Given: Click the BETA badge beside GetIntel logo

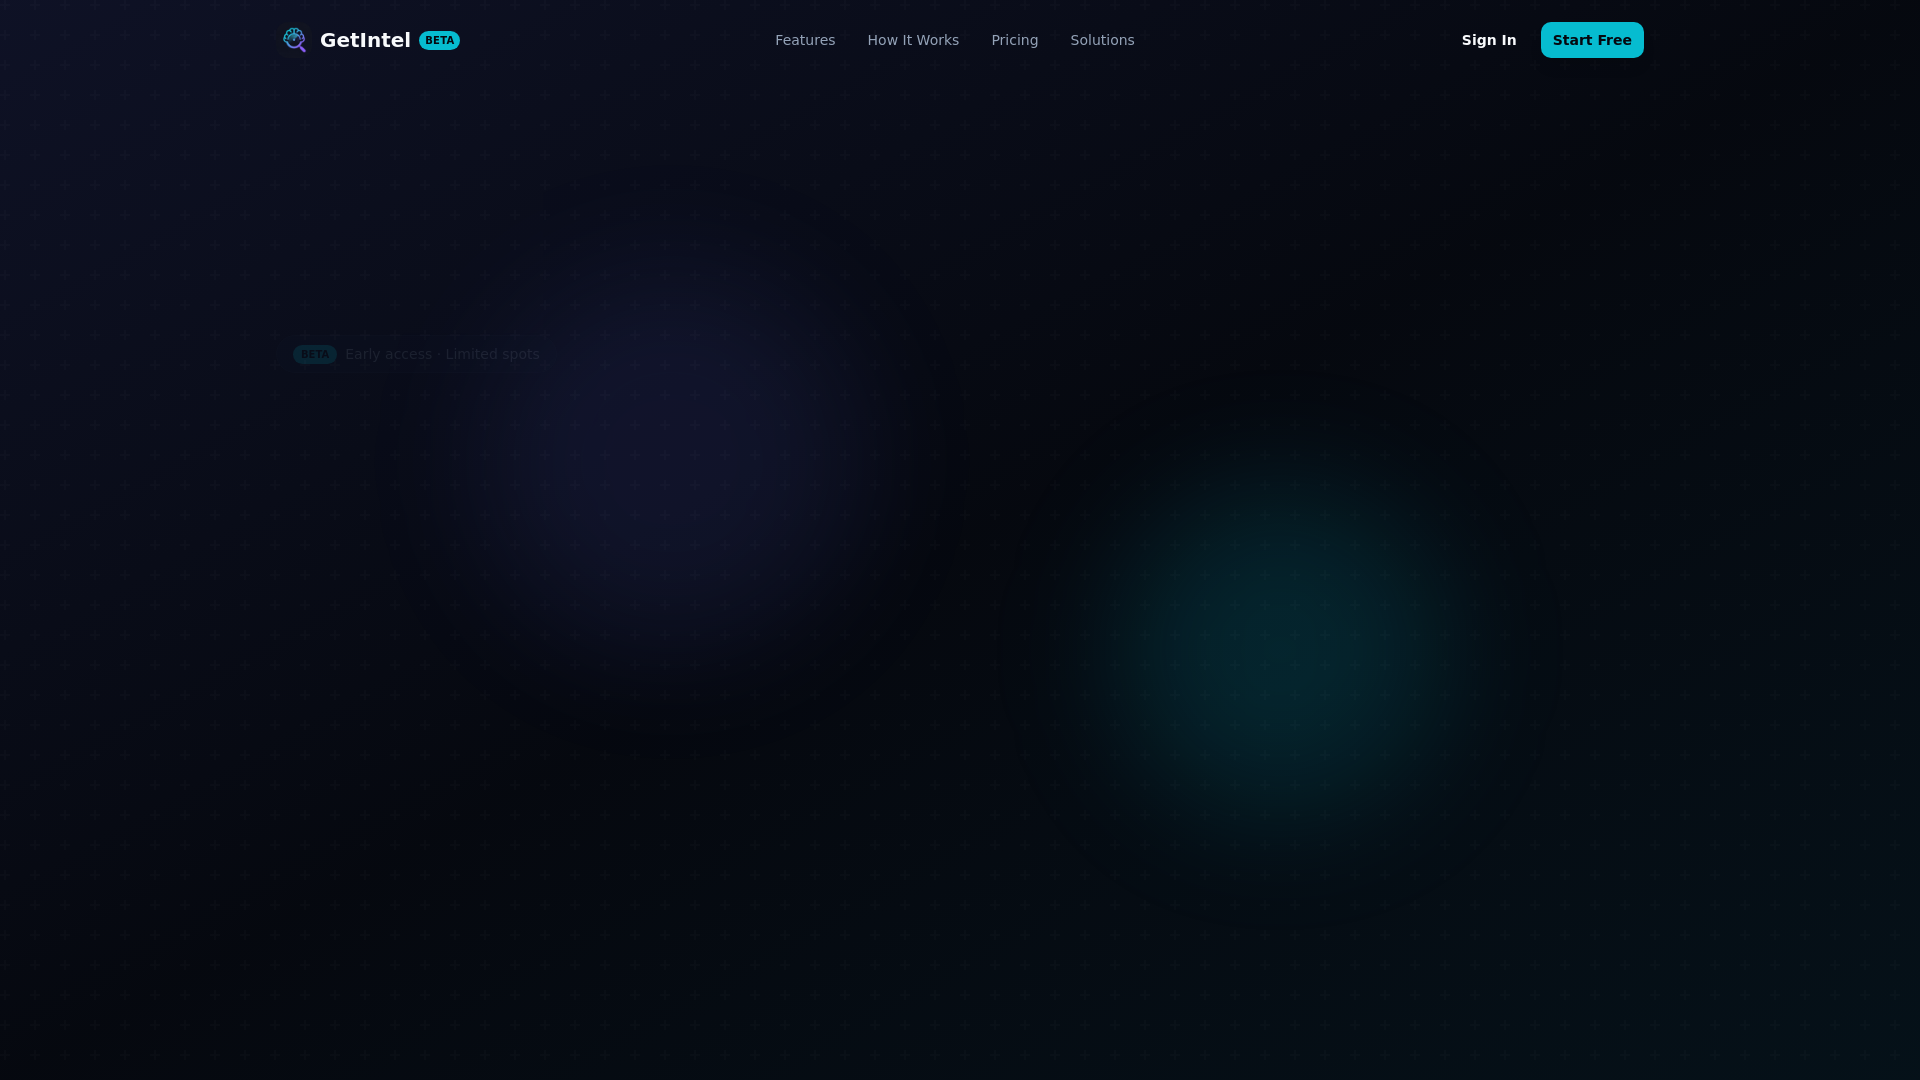Looking at the screenshot, I should (x=439, y=41).
